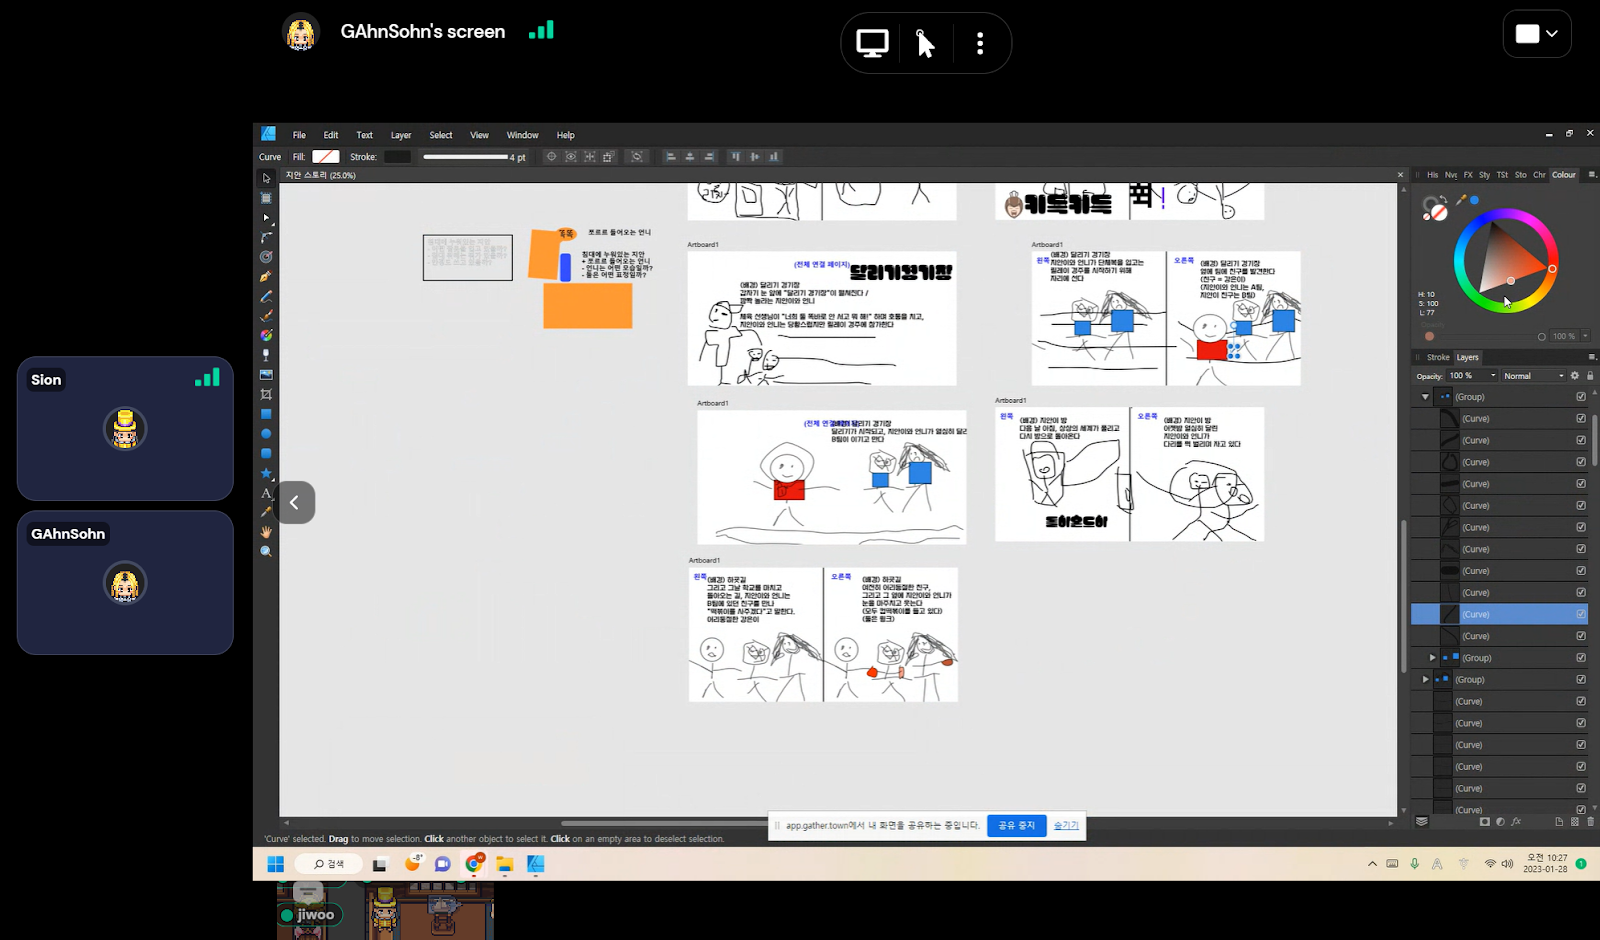
Task: Select the Node tool
Action: 266,217
